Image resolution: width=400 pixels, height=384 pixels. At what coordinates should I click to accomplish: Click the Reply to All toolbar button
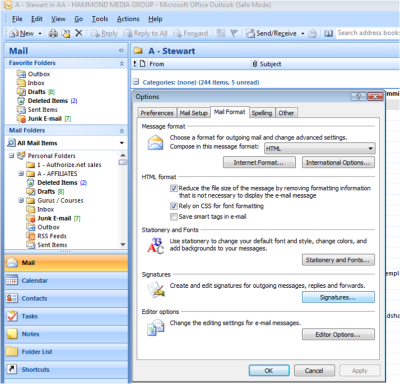point(145,33)
